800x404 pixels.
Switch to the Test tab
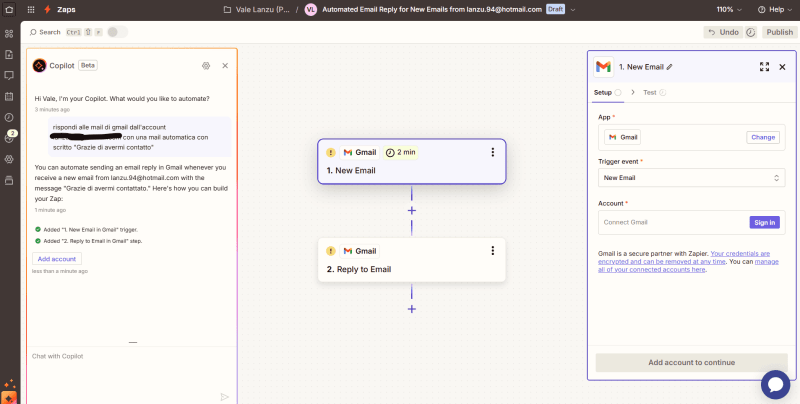pos(649,92)
